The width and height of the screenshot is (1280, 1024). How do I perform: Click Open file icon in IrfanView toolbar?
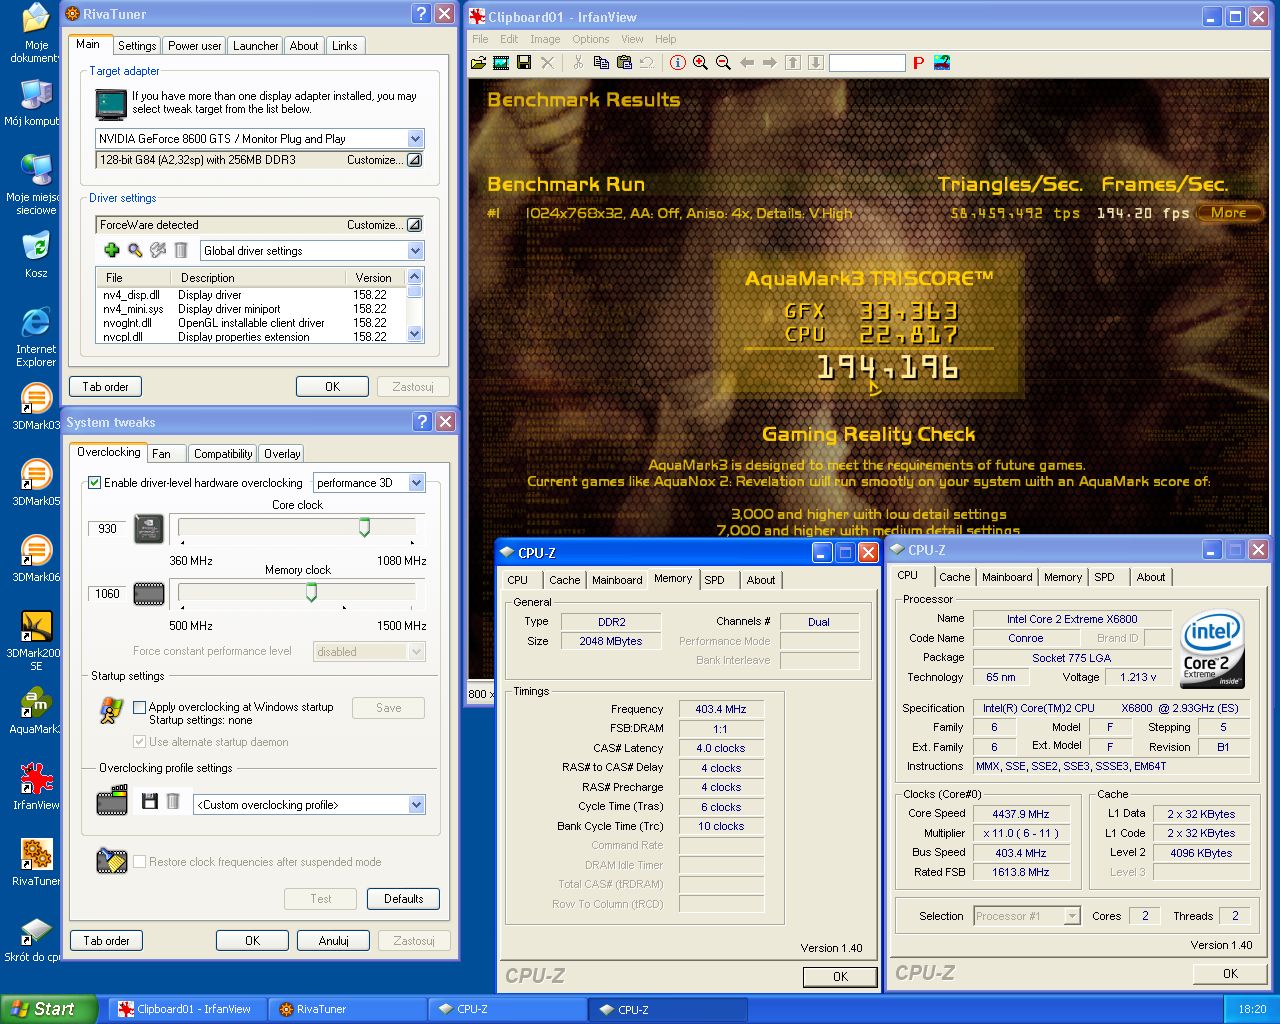click(x=479, y=63)
